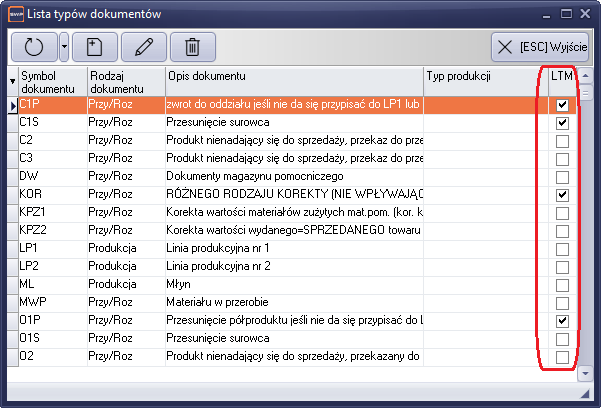
Task: Enable LTM checkbox for LP1 row
Action: (563, 248)
